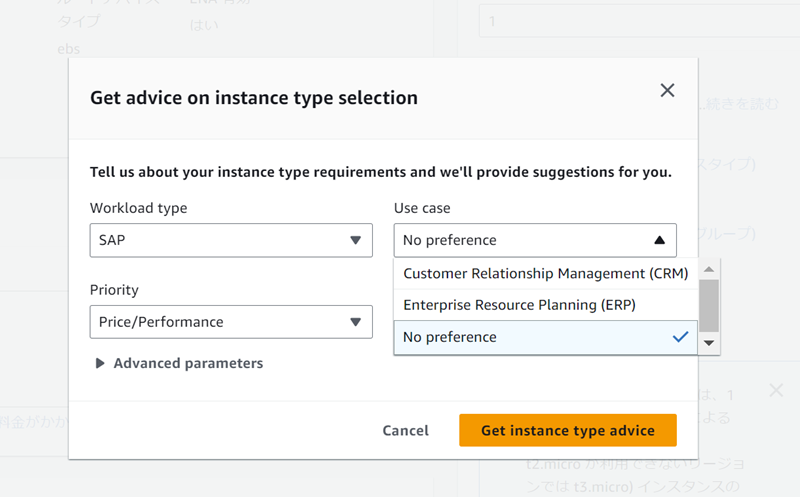
Task: Choose Enterprise Resource Planning (ERP) option
Action: (545, 305)
